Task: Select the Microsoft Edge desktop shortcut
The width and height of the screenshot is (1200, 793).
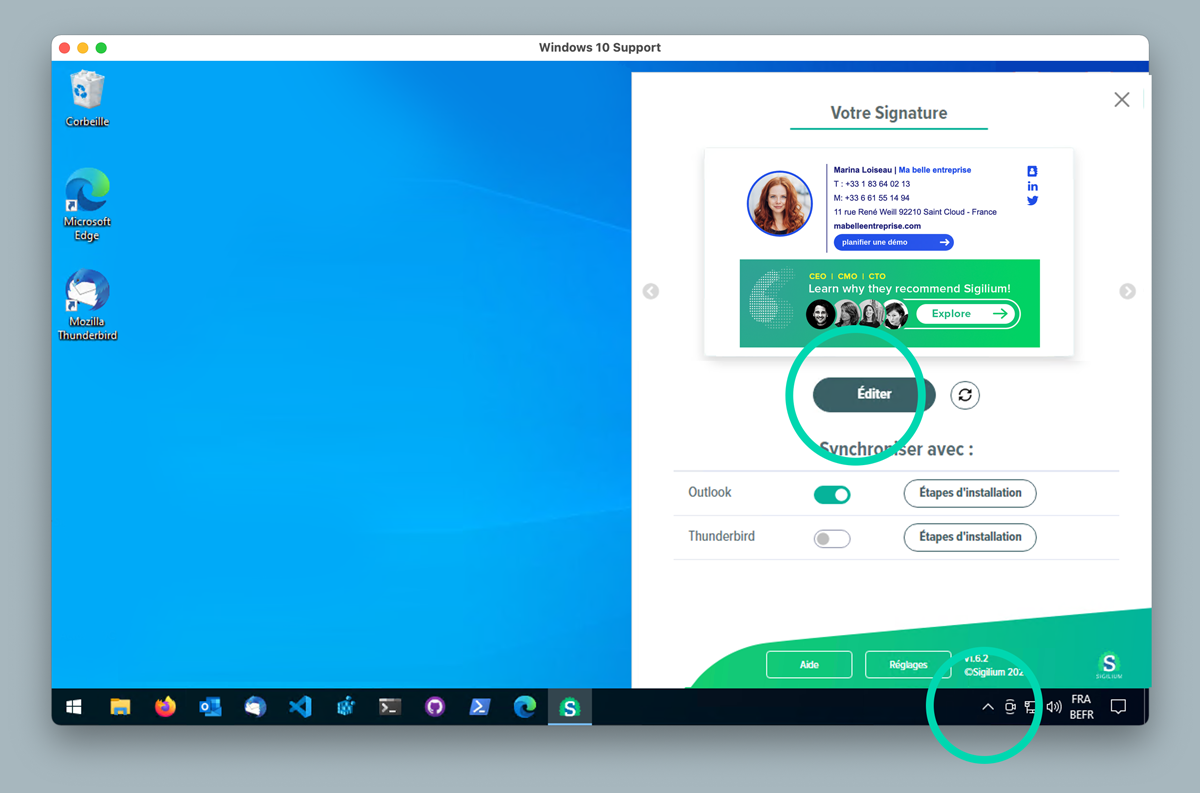Action: [87, 204]
